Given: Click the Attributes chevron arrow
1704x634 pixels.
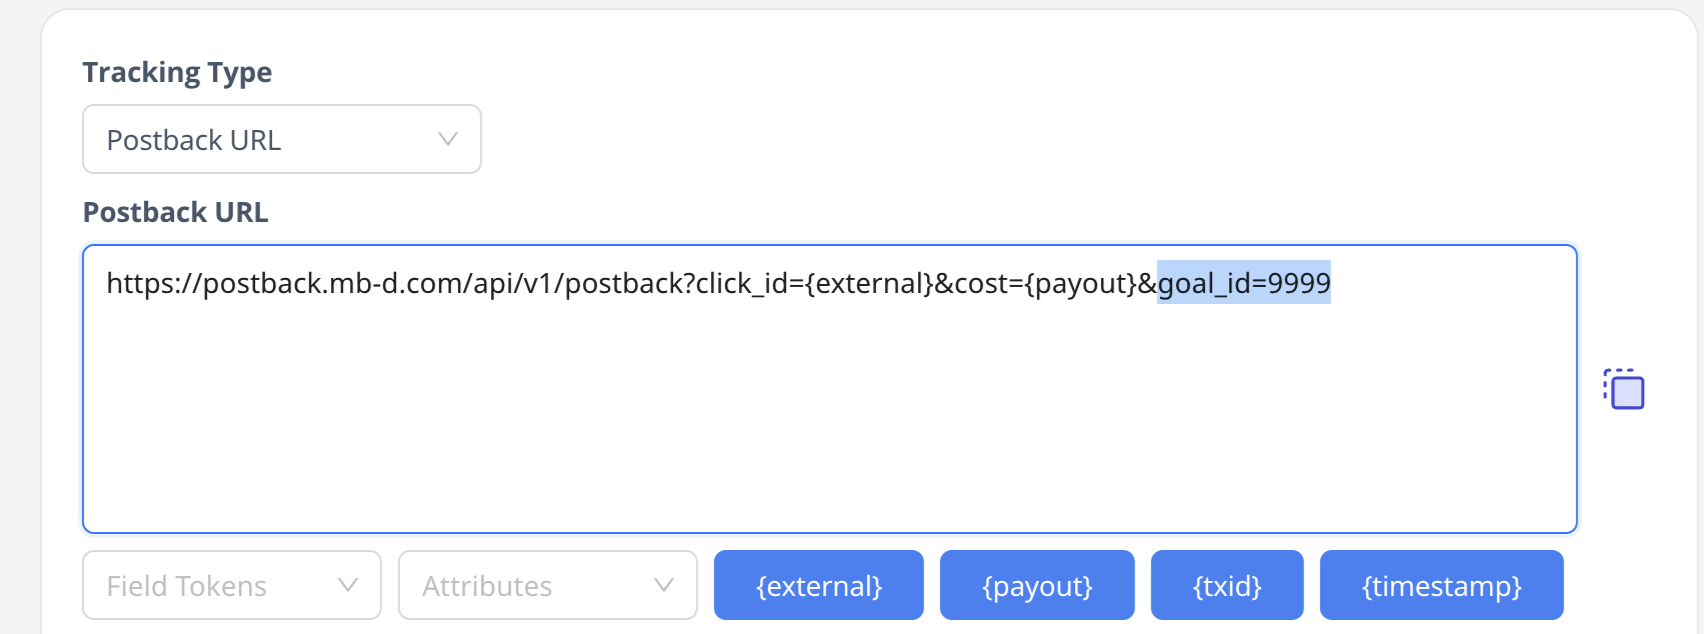Looking at the screenshot, I should click(664, 585).
